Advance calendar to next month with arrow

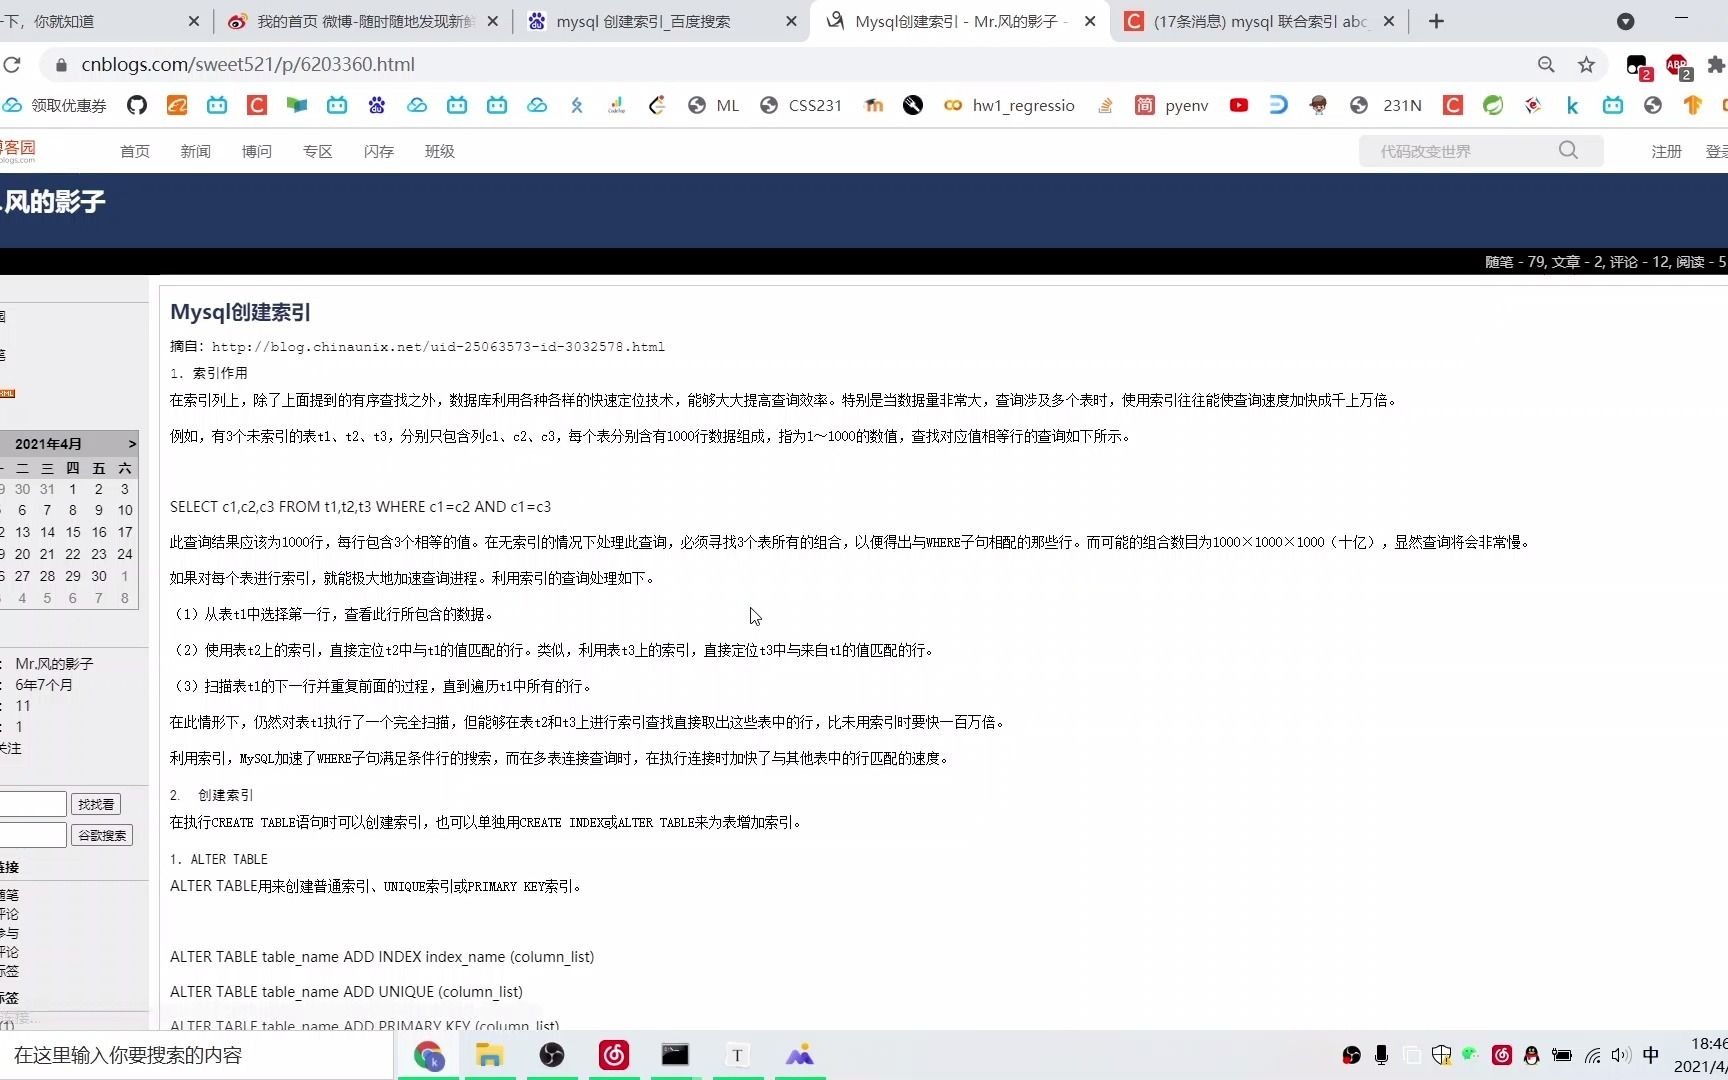click(x=131, y=443)
